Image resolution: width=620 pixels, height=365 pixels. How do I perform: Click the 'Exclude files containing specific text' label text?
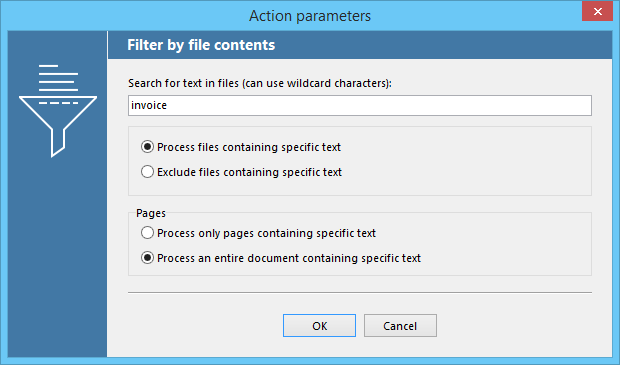pyautogui.click(x=250, y=172)
